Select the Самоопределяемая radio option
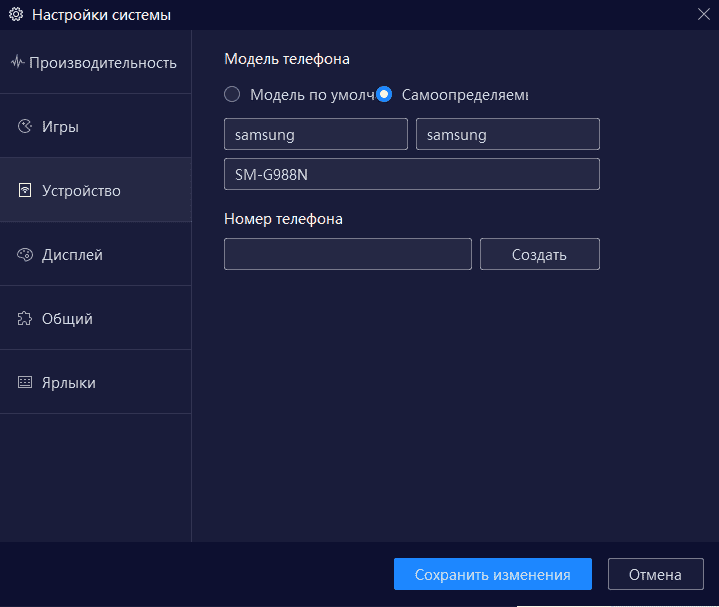 pyautogui.click(x=384, y=94)
